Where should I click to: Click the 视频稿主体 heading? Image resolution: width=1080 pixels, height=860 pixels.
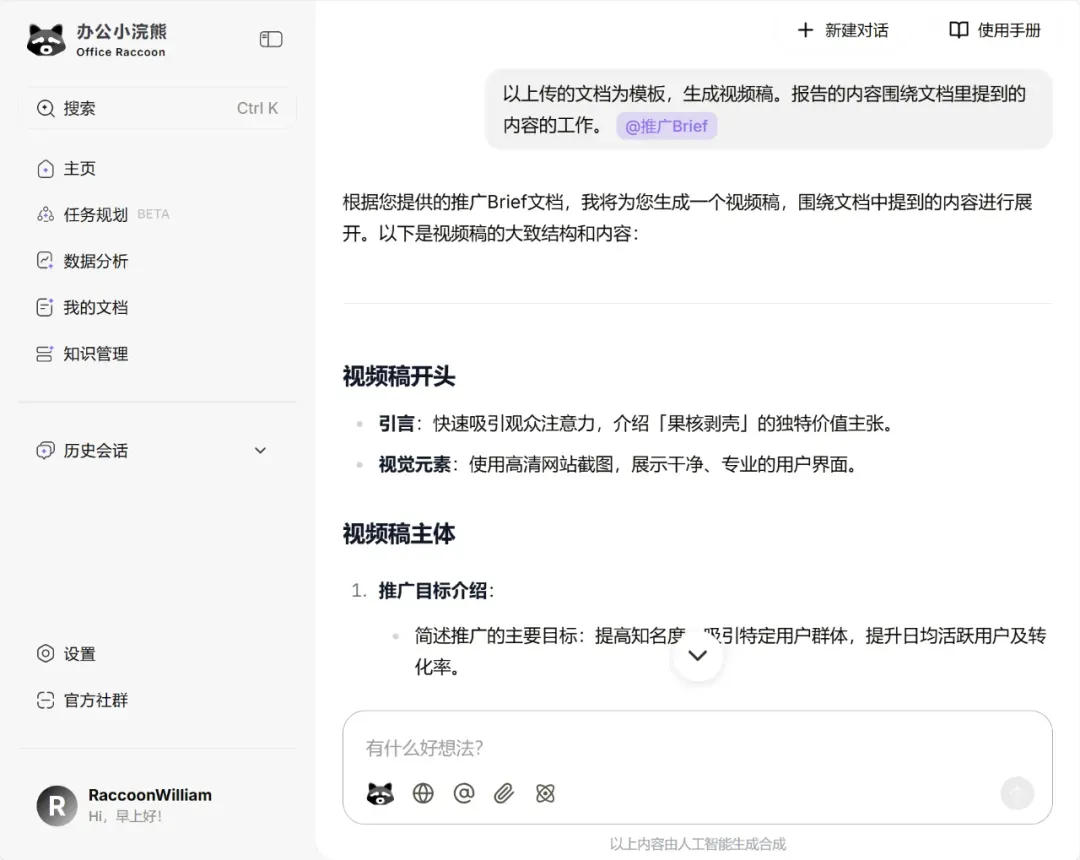click(x=399, y=534)
